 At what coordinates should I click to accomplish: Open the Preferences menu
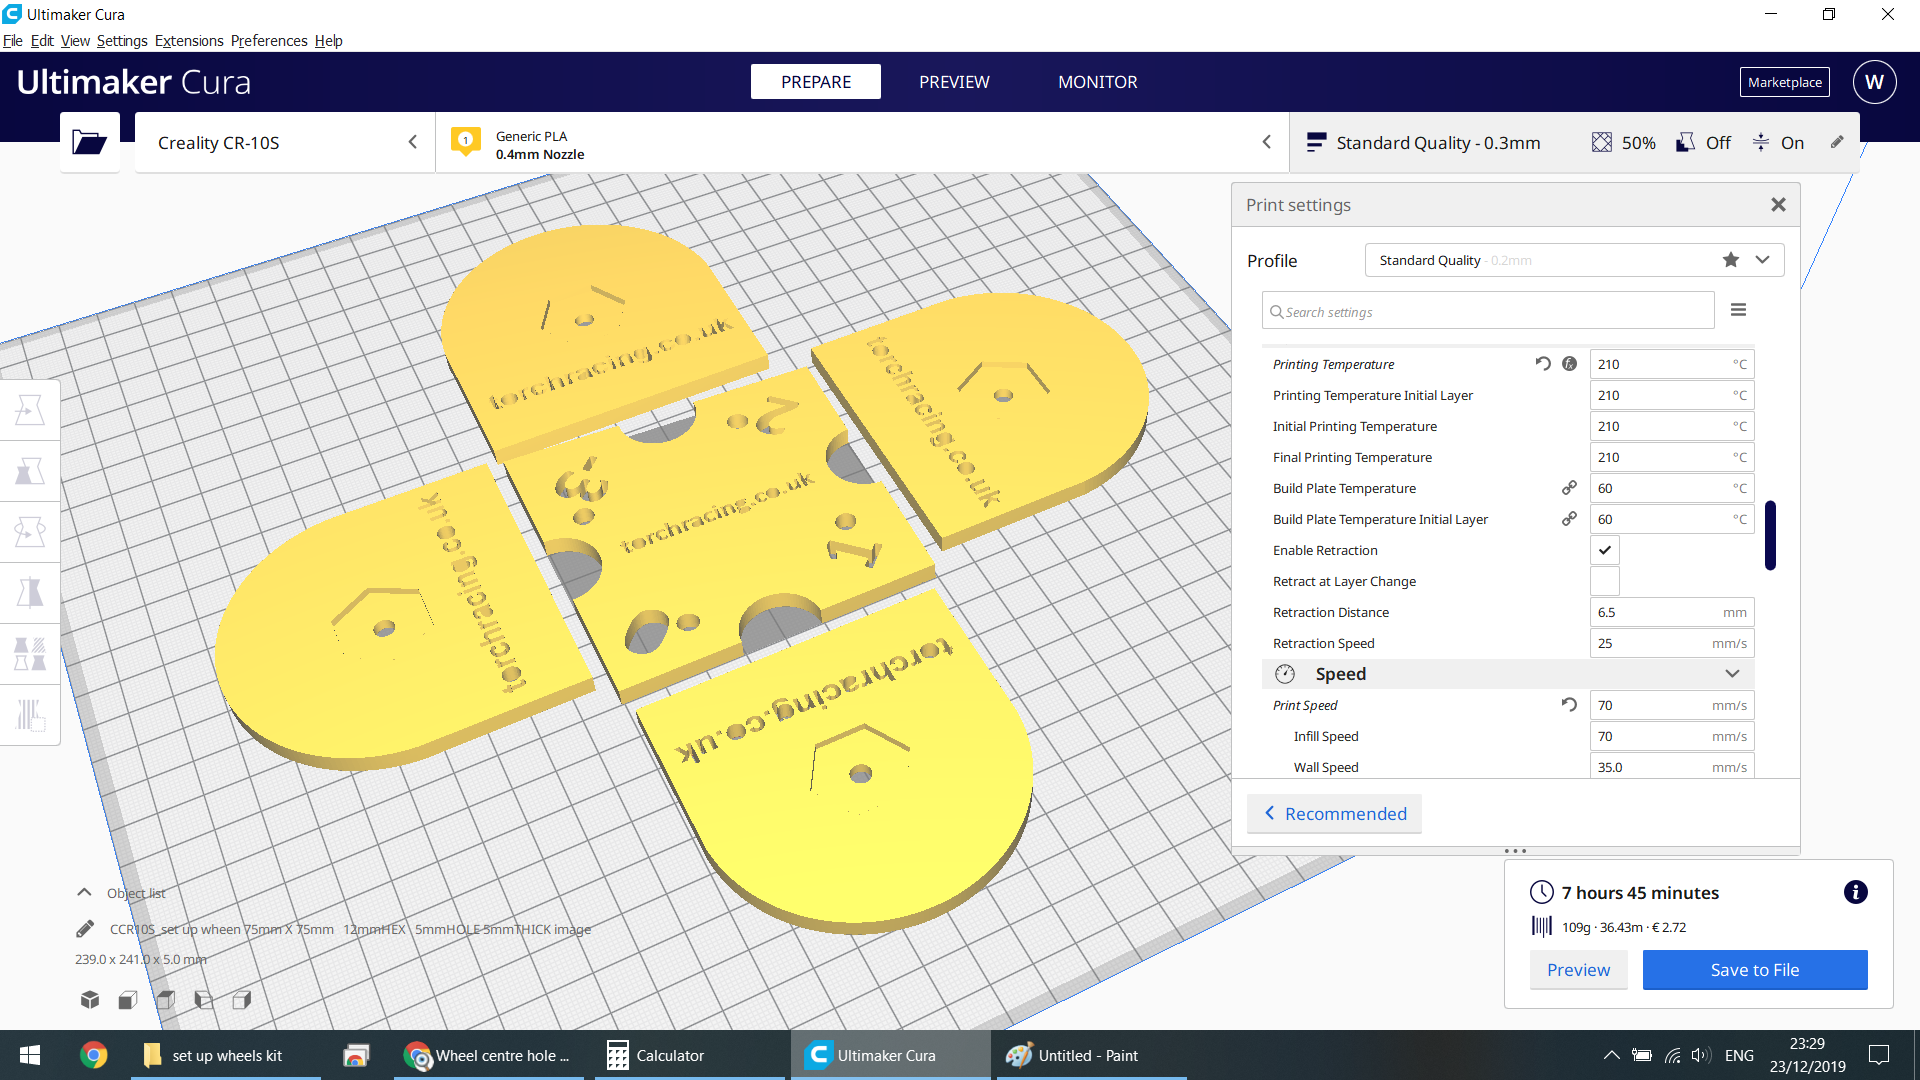269,41
